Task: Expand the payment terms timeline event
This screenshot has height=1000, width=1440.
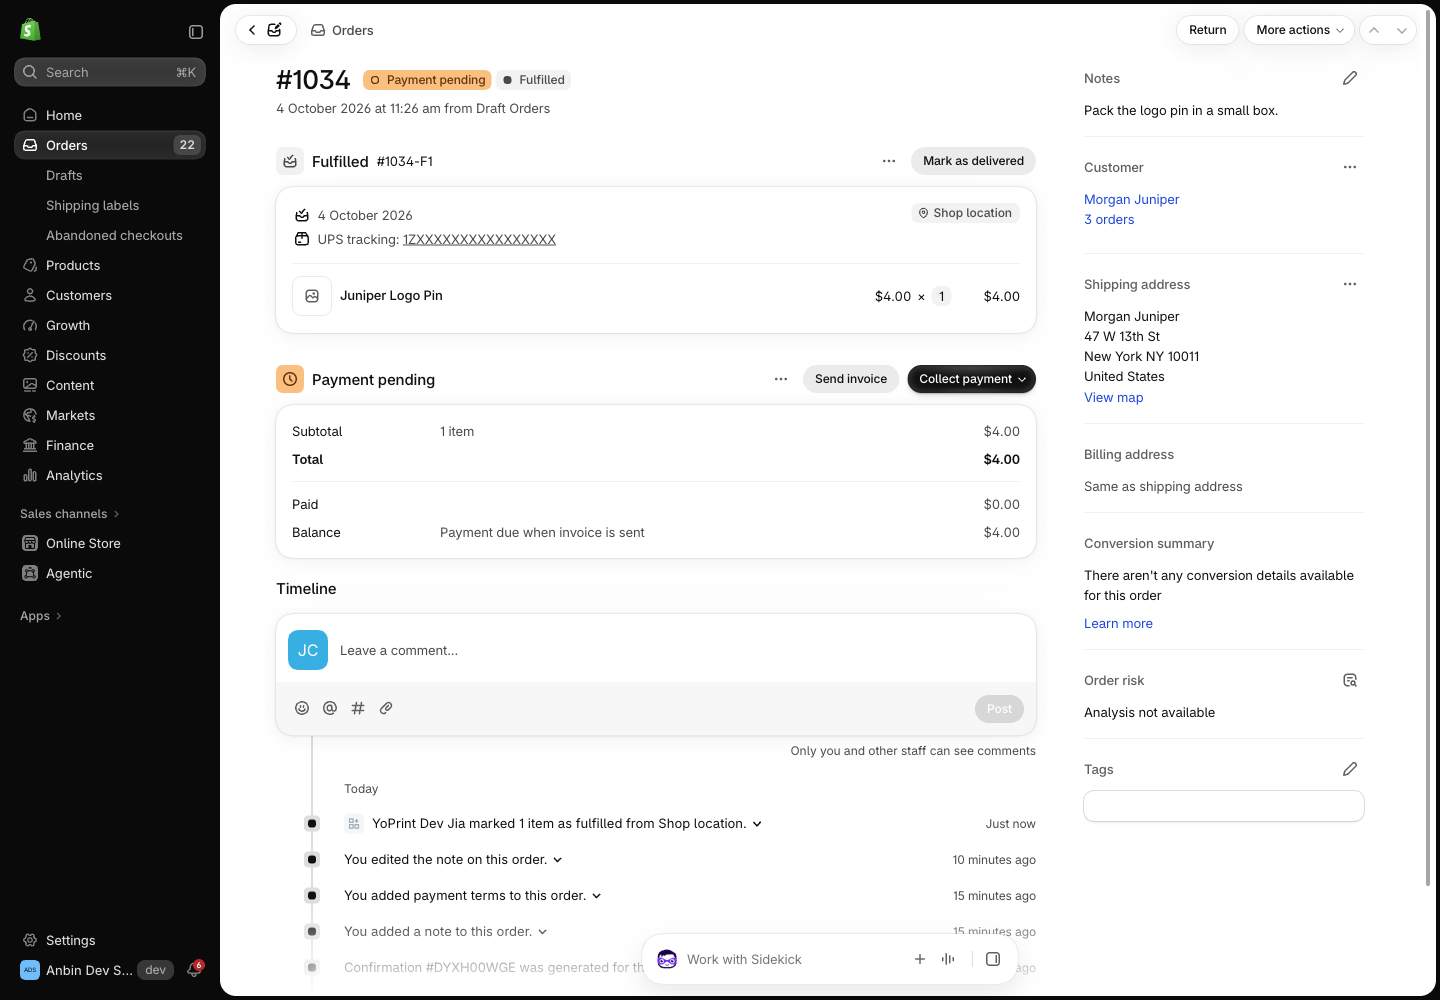Action: pos(597,896)
